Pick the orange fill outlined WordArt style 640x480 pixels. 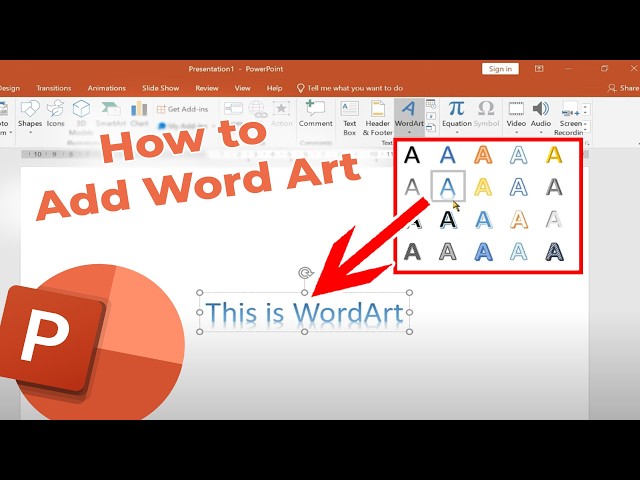[483, 155]
